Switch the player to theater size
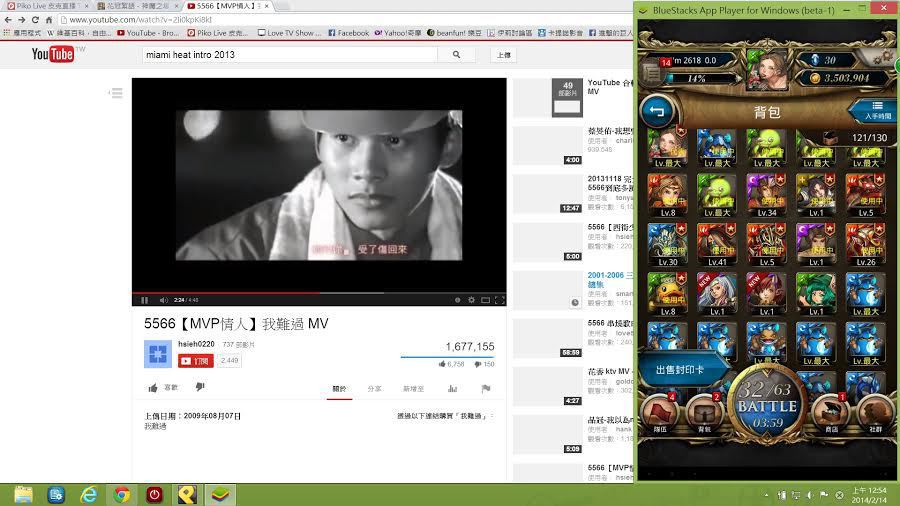Image resolution: width=900 pixels, height=506 pixels. tap(486, 300)
